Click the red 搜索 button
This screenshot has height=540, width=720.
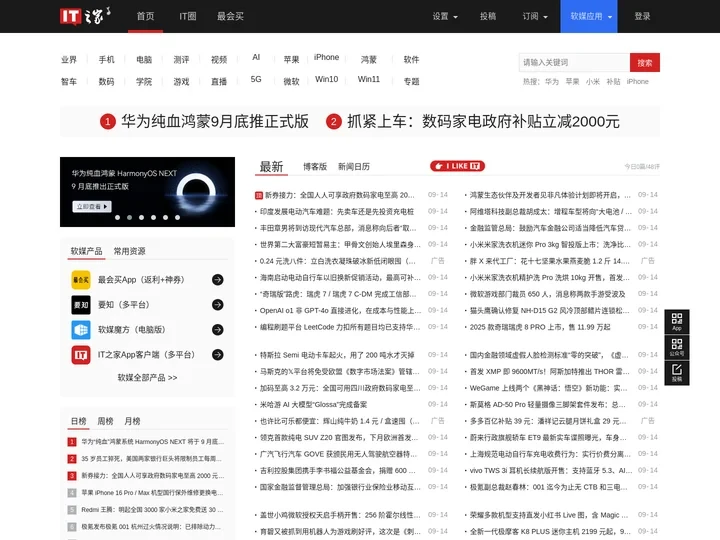[645, 62]
